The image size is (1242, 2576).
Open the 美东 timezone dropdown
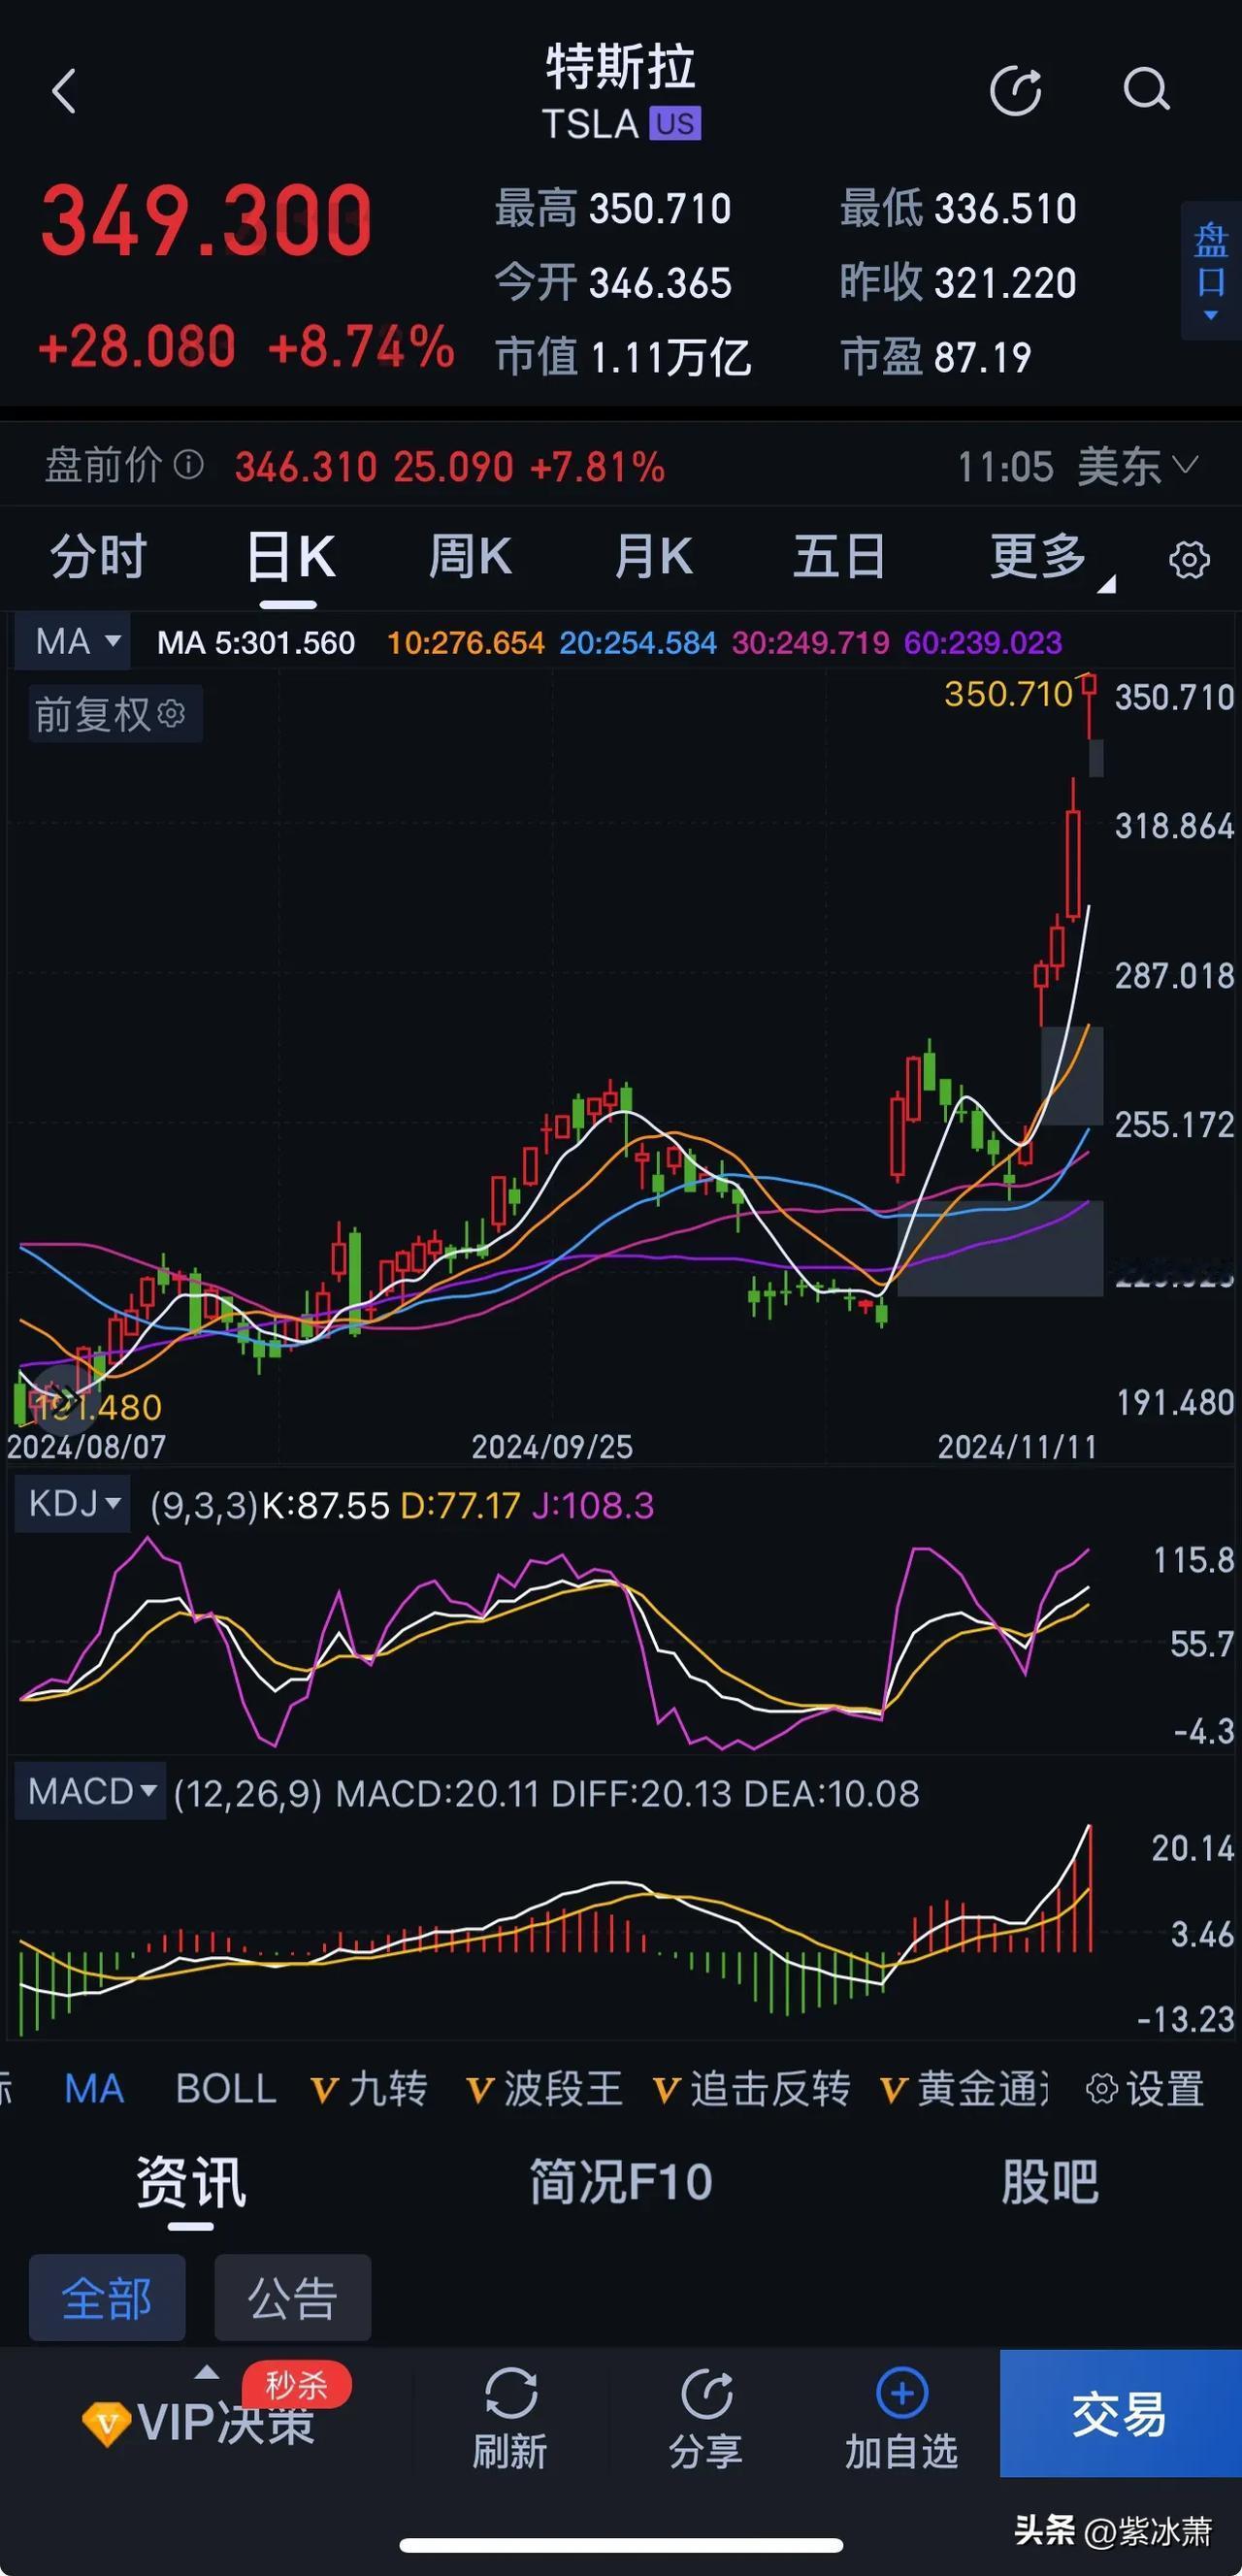1138,467
